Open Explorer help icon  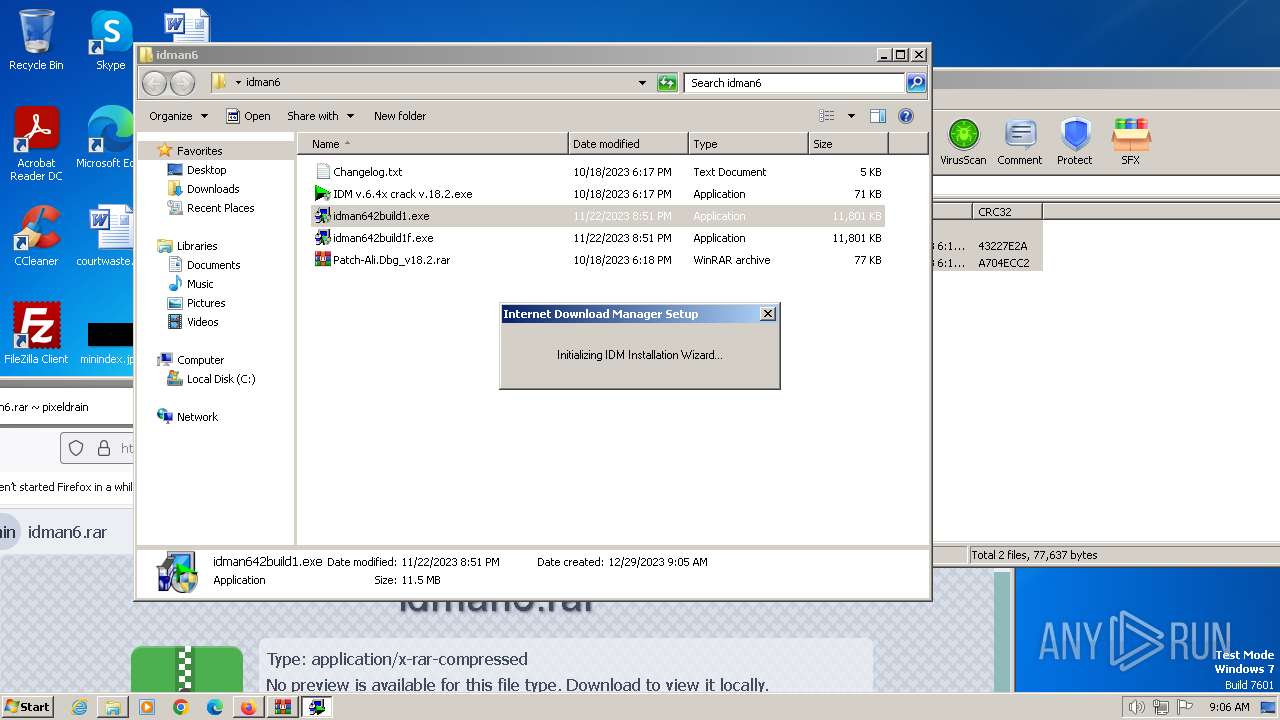906,116
